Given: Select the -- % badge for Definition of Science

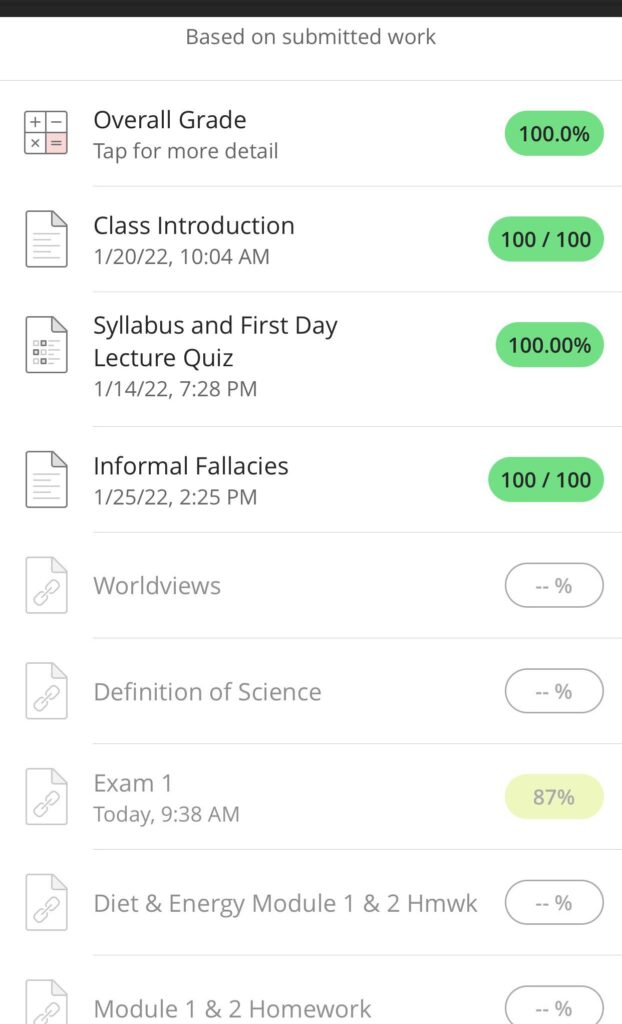Looking at the screenshot, I should pyautogui.click(x=553, y=690).
